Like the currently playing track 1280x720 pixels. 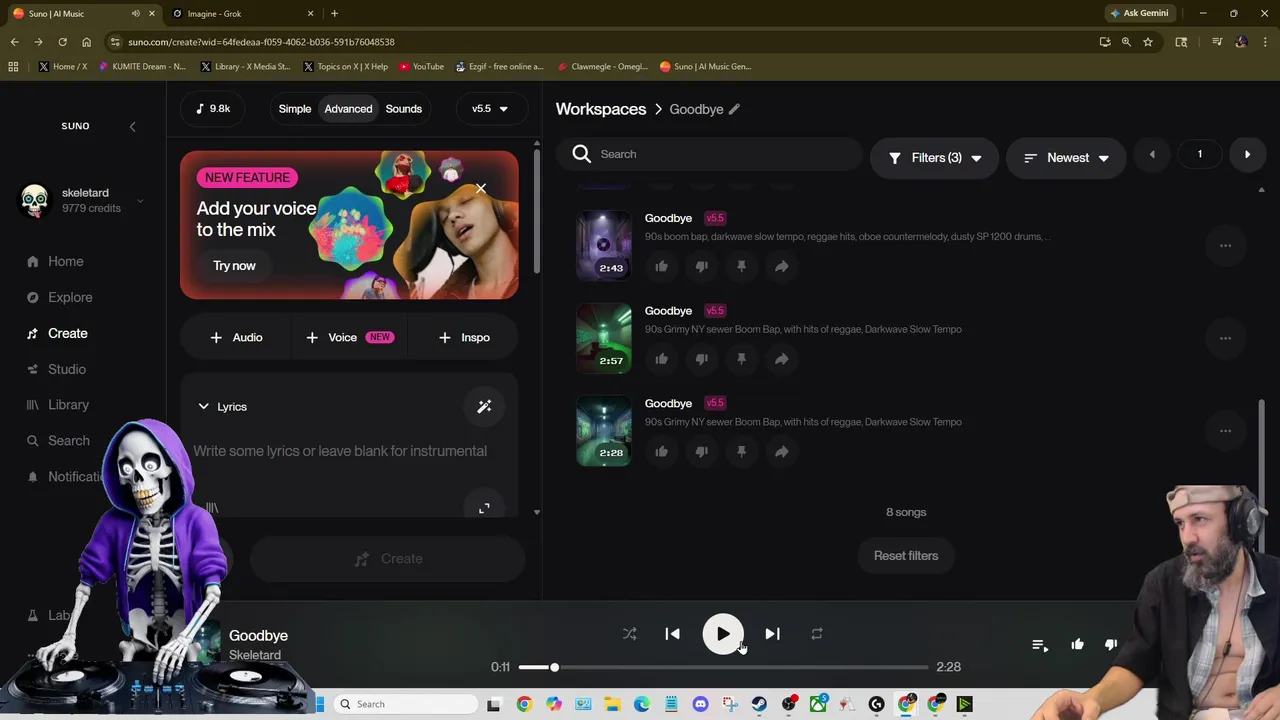pyautogui.click(x=1077, y=645)
